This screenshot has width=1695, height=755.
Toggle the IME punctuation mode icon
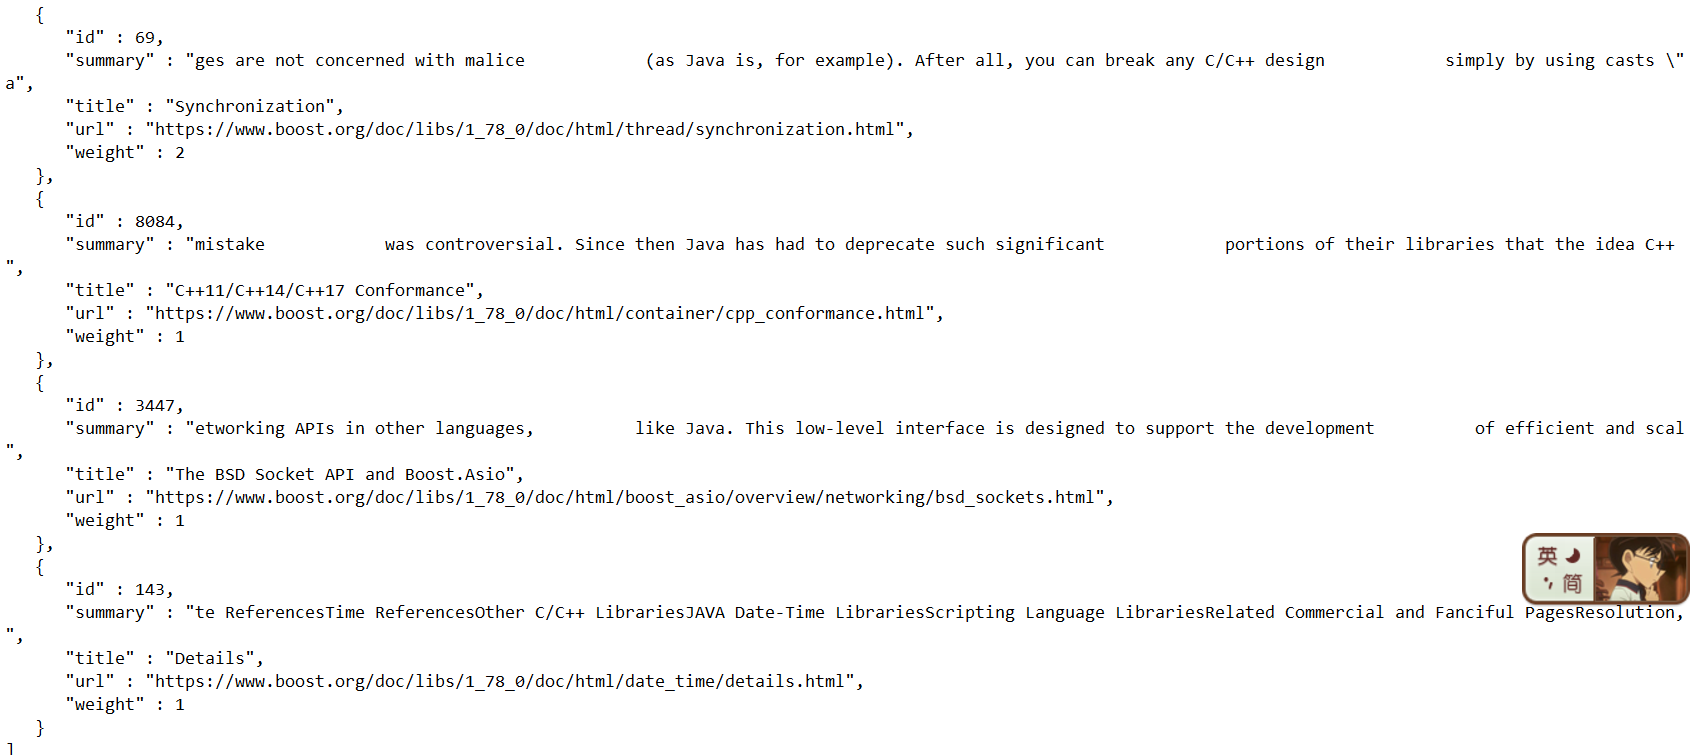click(x=1547, y=582)
